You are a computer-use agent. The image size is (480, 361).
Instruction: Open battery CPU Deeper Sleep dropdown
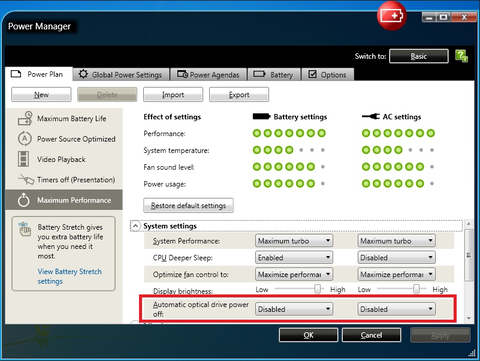[x=294, y=257]
